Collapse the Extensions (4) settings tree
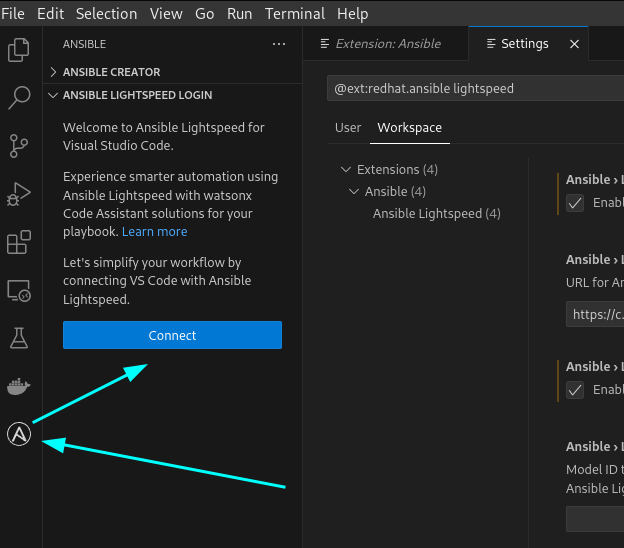The width and height of the screenshot is (624, 548). pos(346,170)
